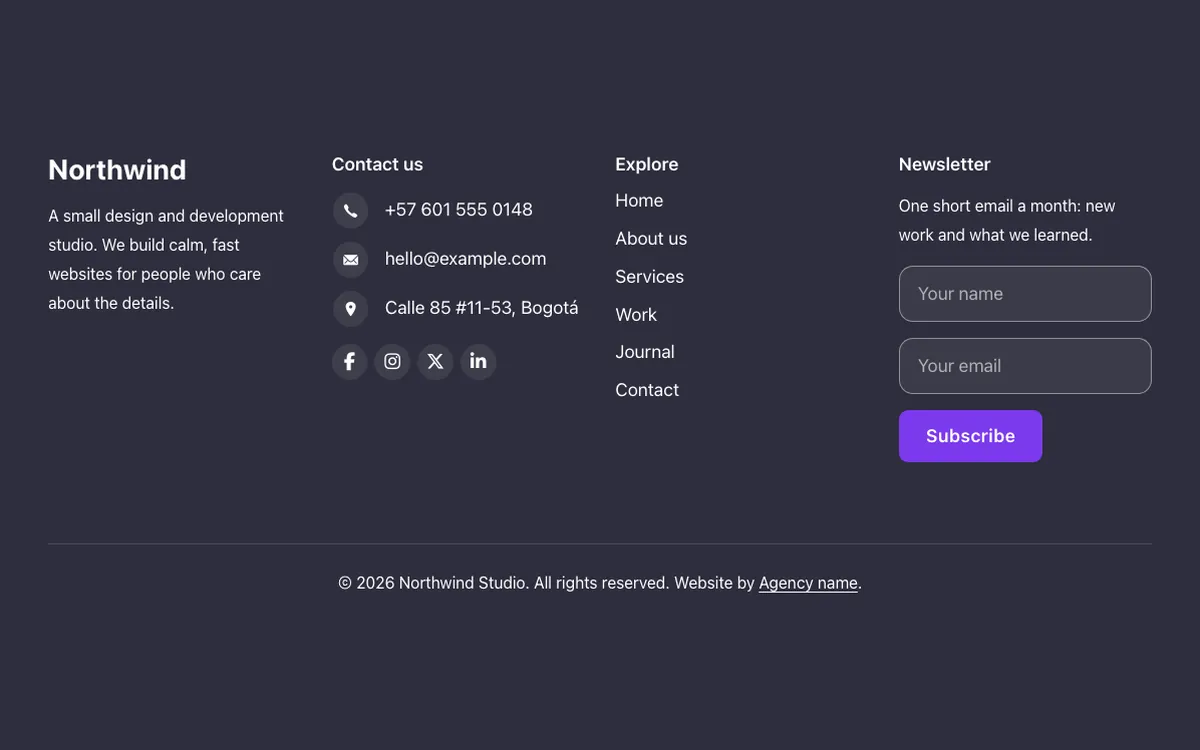Focus the Your email input field
This screenshot has height=750, width=1200.
1025,366
